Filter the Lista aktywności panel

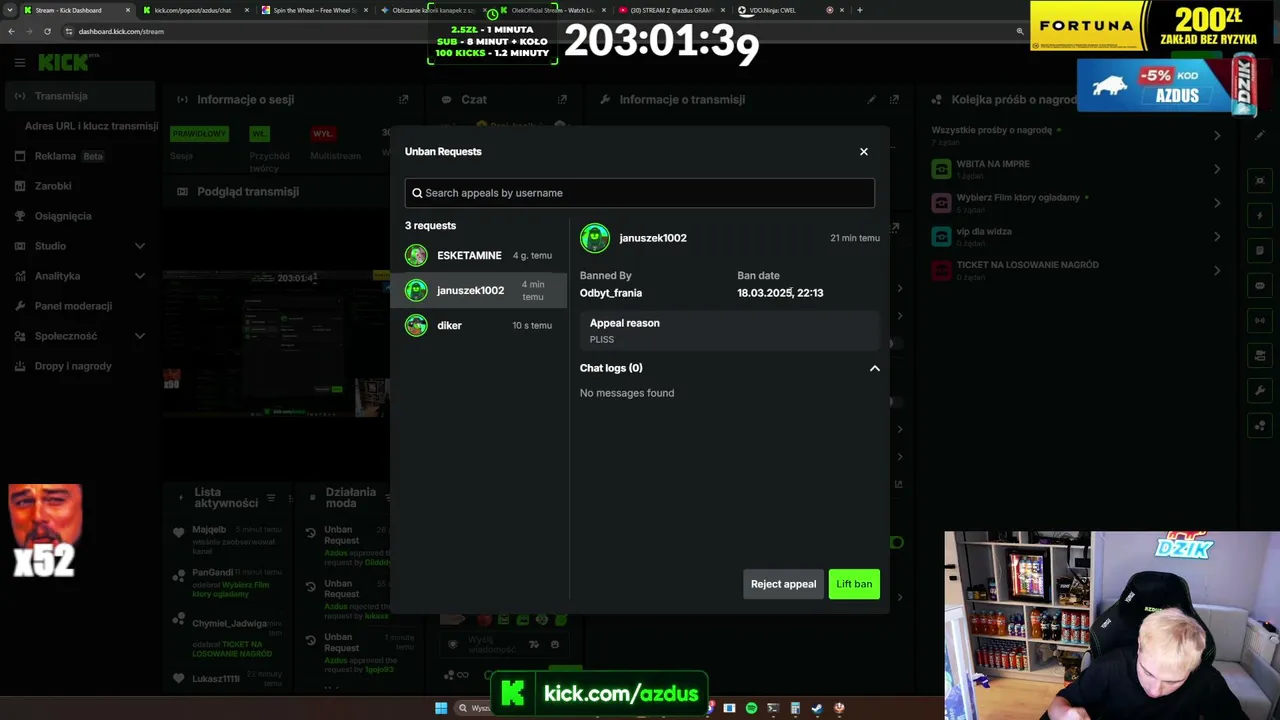coord(270,499)
